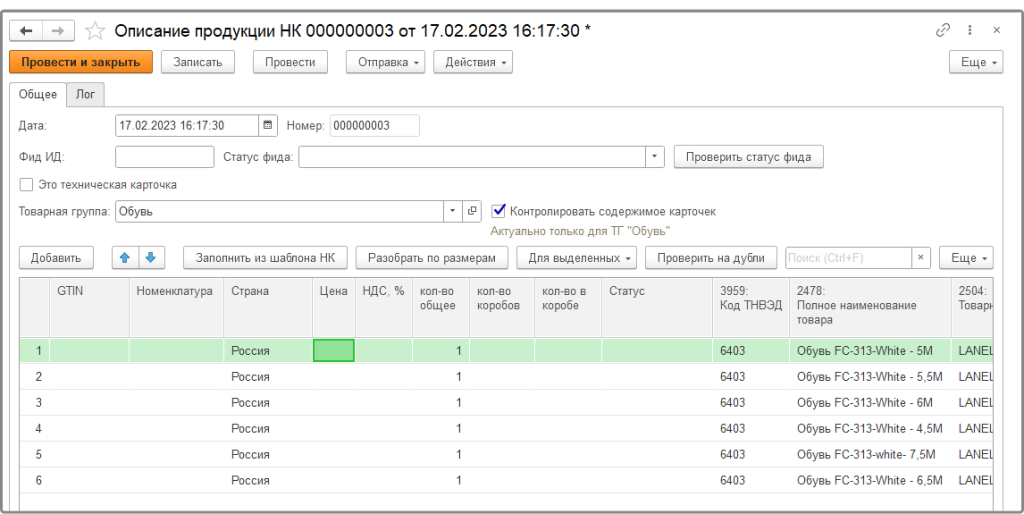Select row number 2 cell

(x=35, y=377)
